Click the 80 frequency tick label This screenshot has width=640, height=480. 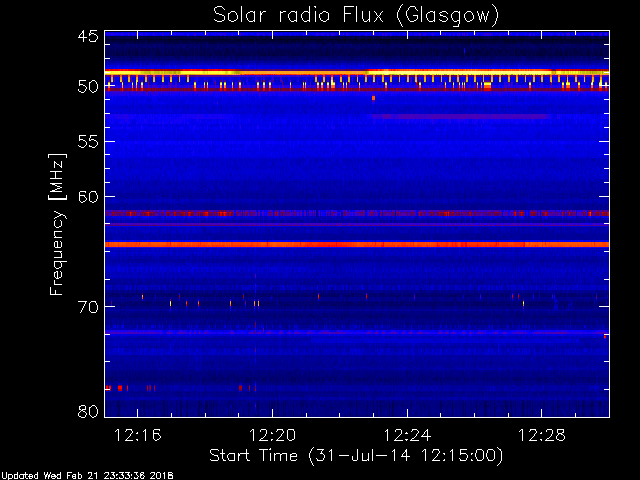[88, 411]
